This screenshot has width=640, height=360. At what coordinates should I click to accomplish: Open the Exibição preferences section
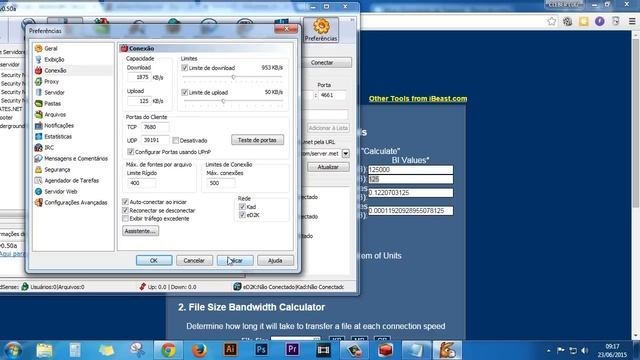pos(54,60)
